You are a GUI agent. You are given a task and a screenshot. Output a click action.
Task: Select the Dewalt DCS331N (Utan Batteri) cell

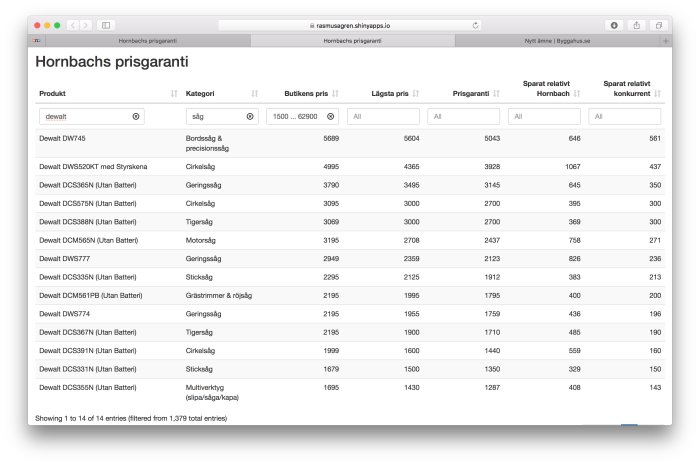[x=108, y=369]
